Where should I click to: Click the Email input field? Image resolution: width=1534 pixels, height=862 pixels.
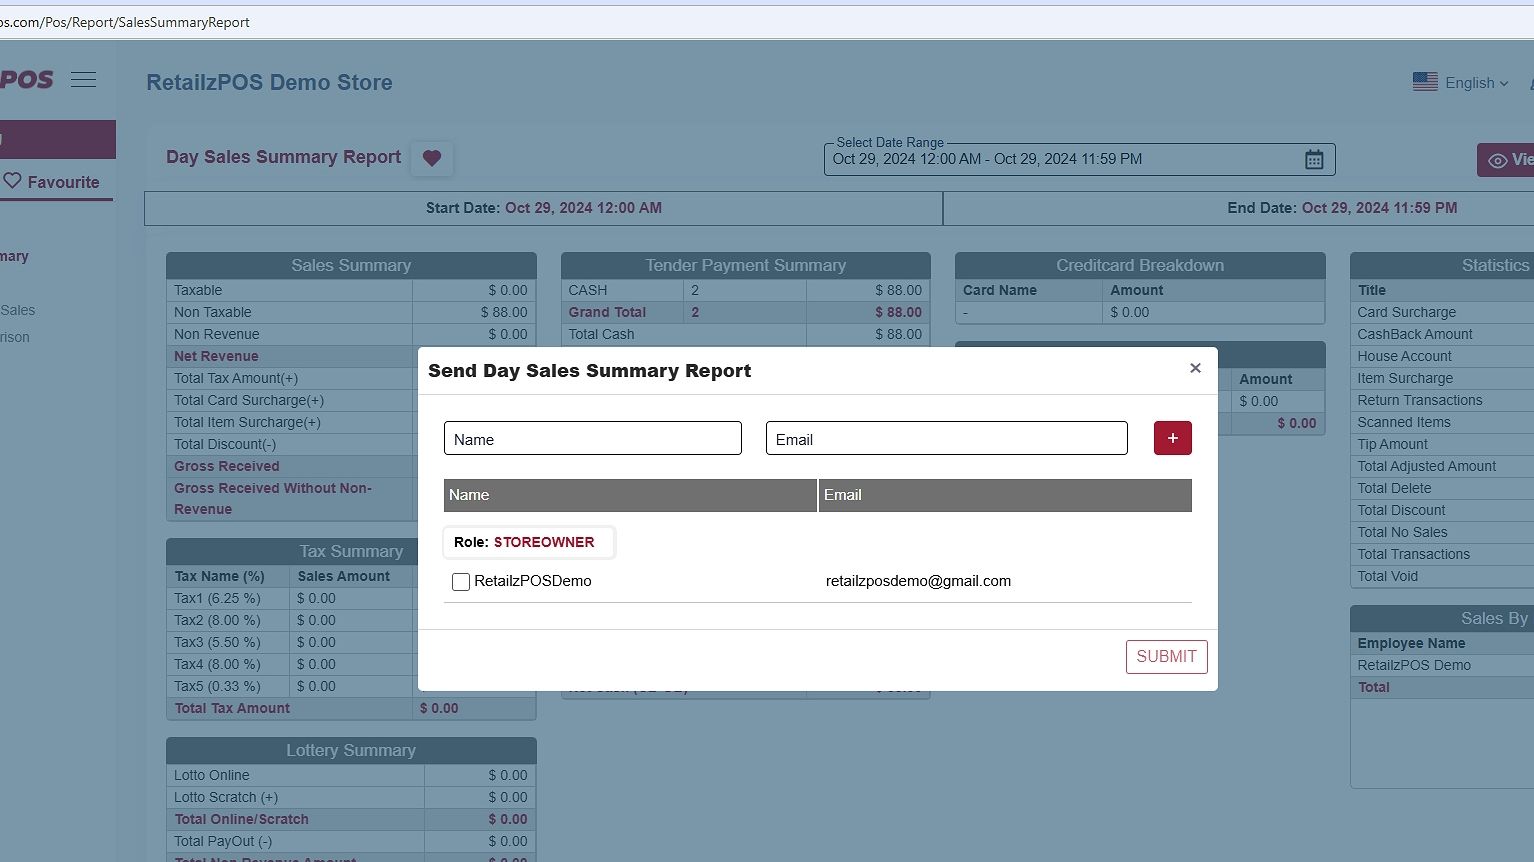(946, 439)
